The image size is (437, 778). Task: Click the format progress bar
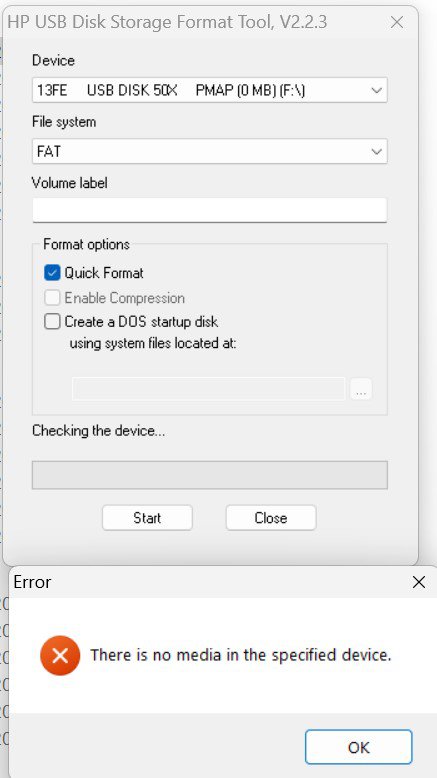click(209, 475)
